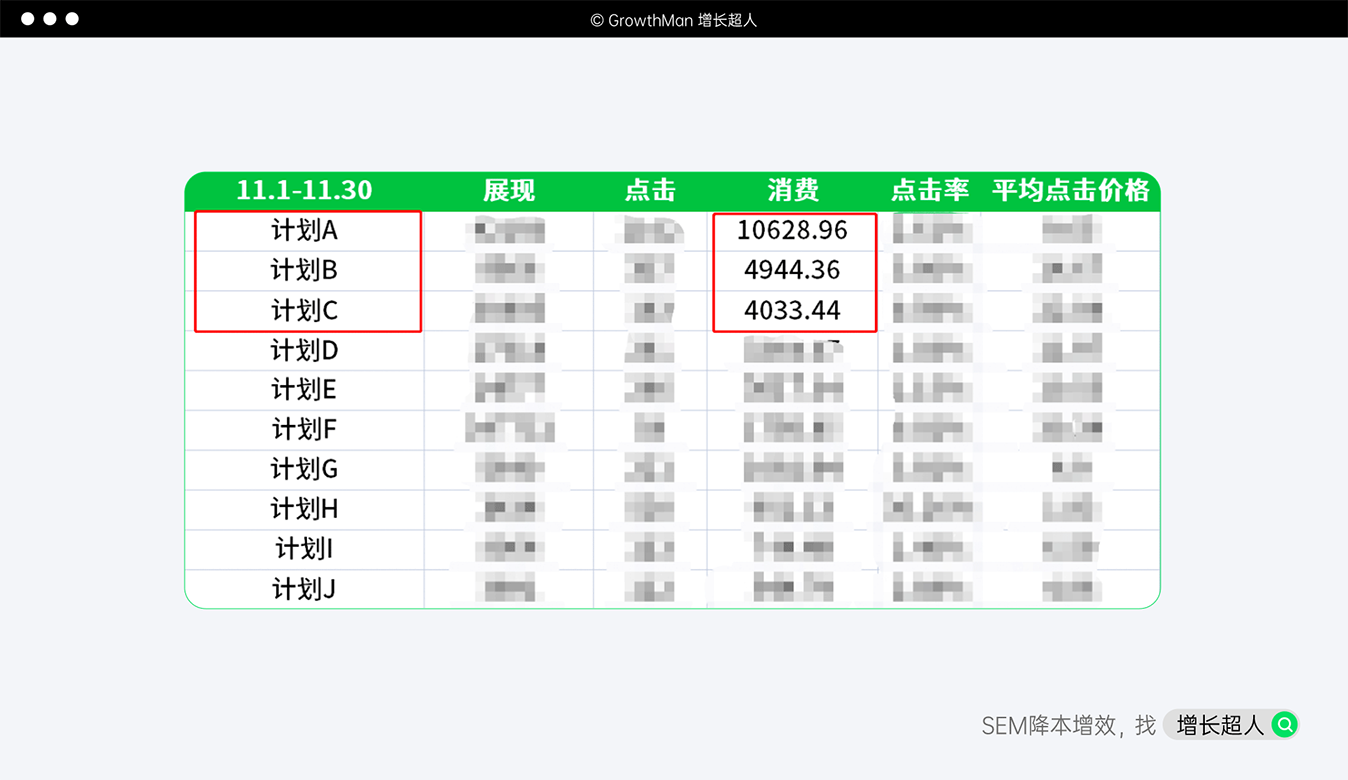Select the 平均点击价格 column header
Screen dimensions: 1348x780
[x=1070, y=190]
